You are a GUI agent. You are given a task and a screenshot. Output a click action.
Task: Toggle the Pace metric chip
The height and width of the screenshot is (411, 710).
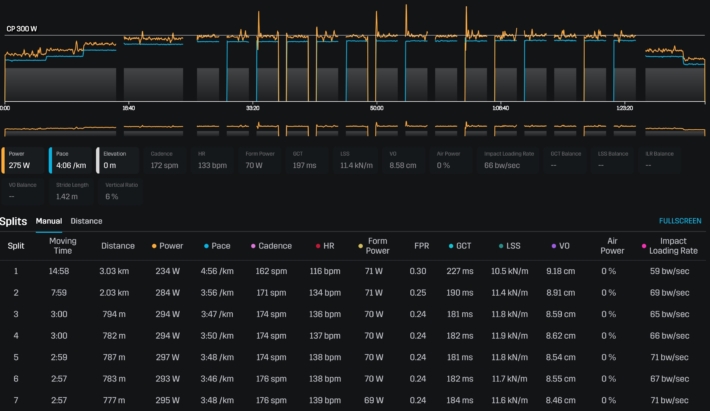(x=71, y=159)
